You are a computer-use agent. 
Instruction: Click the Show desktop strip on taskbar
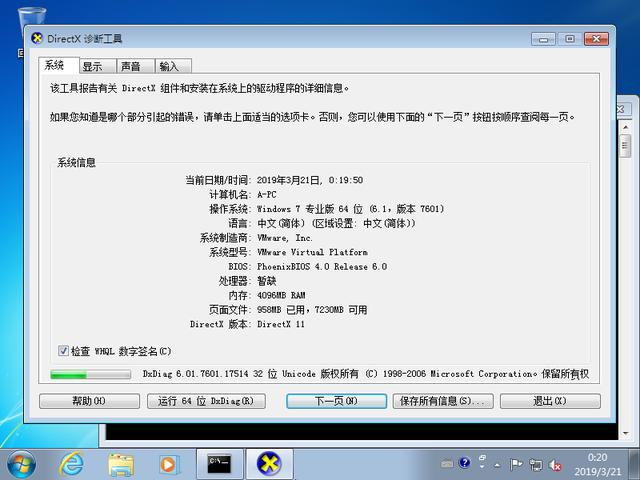coord(635,464)
